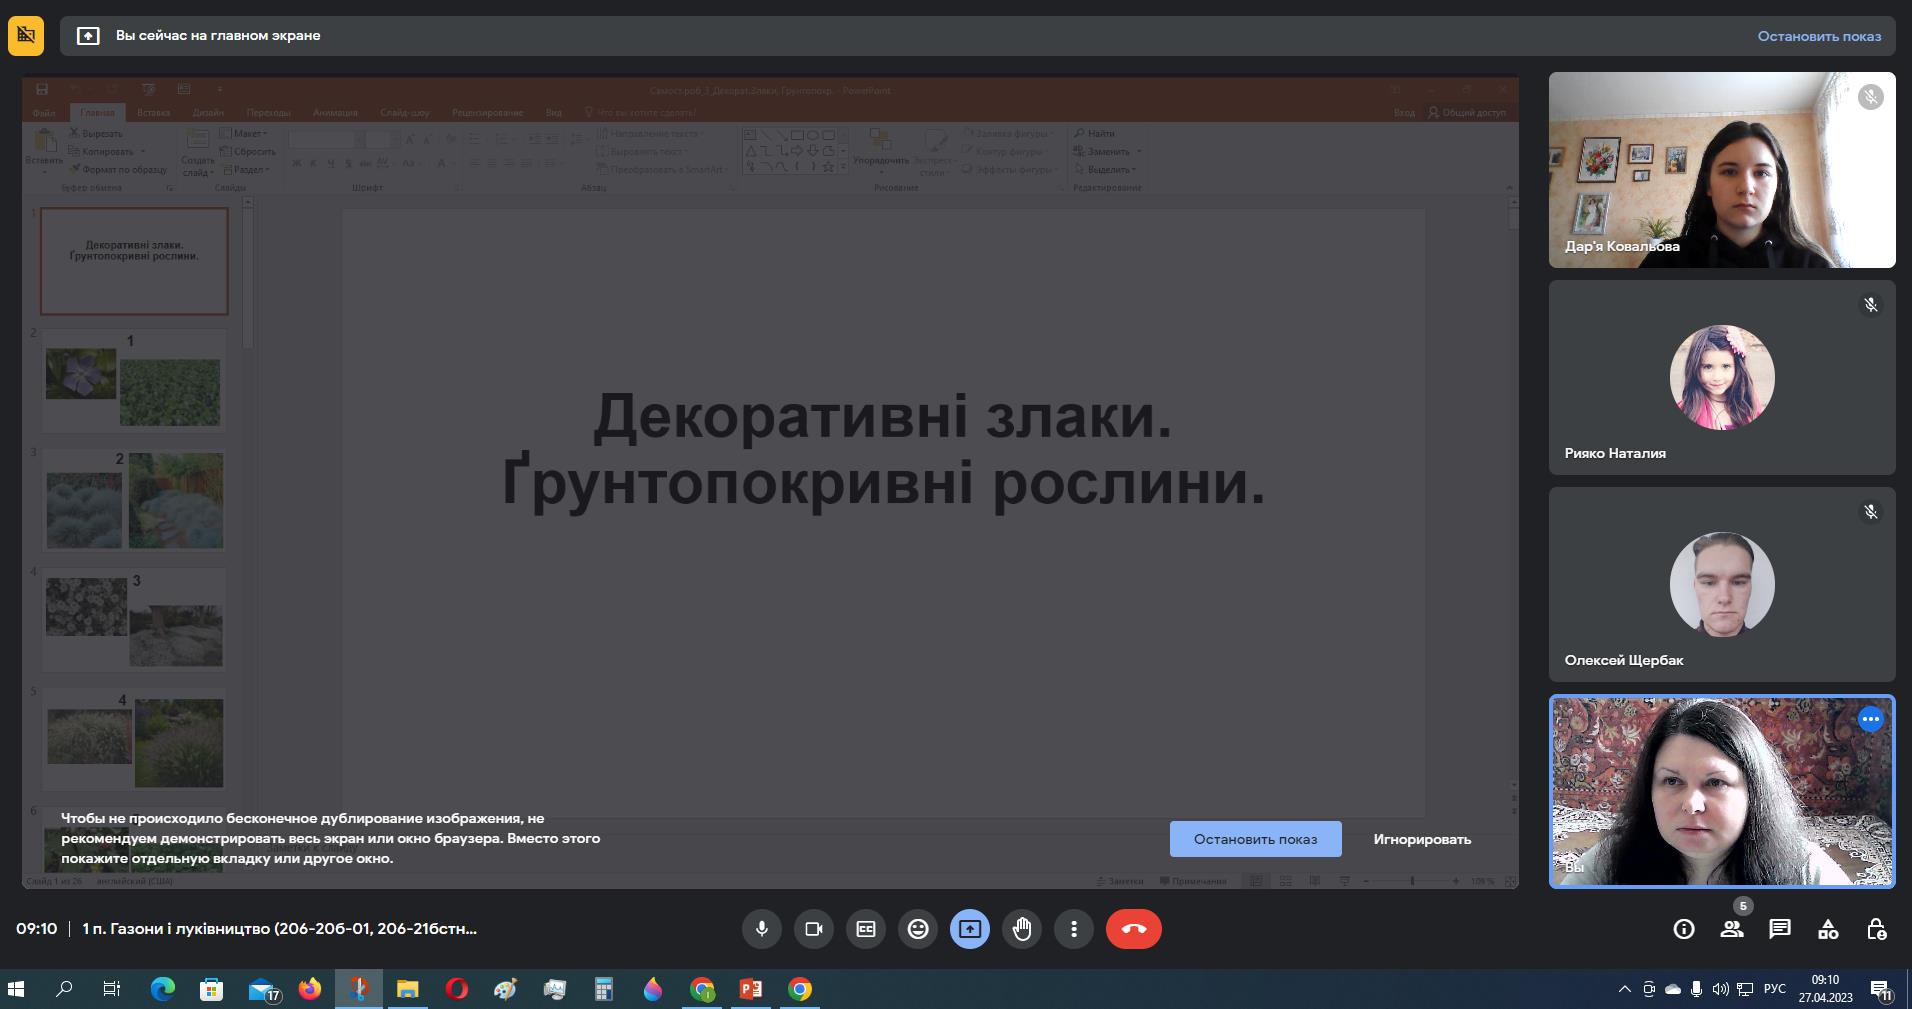Turn off the camera
Viewport: 1912px width, 1009px height.
[813, 929]
